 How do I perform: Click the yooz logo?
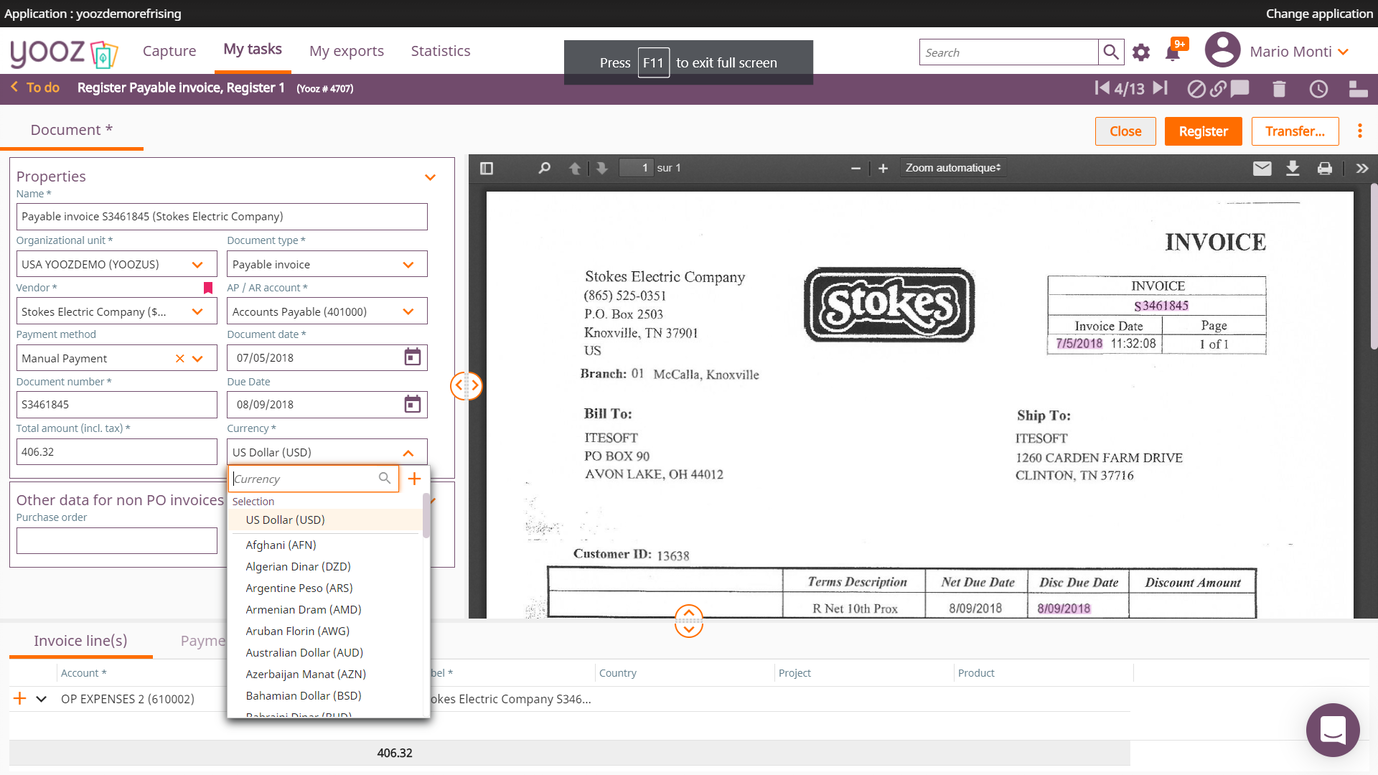(64, 52)
